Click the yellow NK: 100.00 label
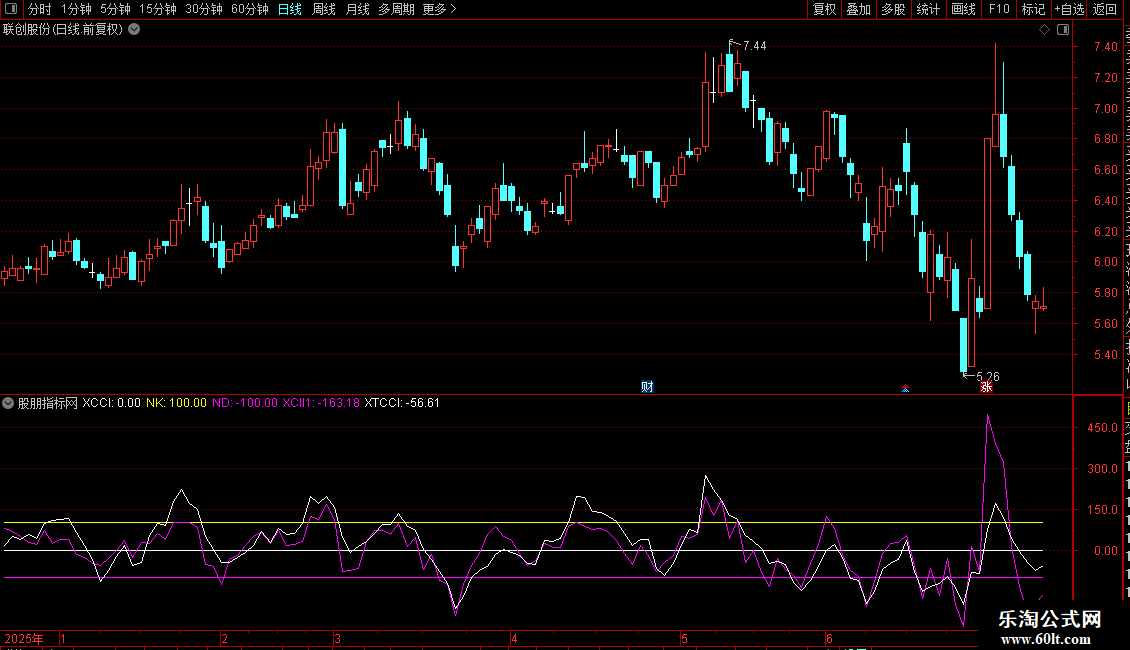The width and height of the screenshot is (1130, 650). point(176,403)
